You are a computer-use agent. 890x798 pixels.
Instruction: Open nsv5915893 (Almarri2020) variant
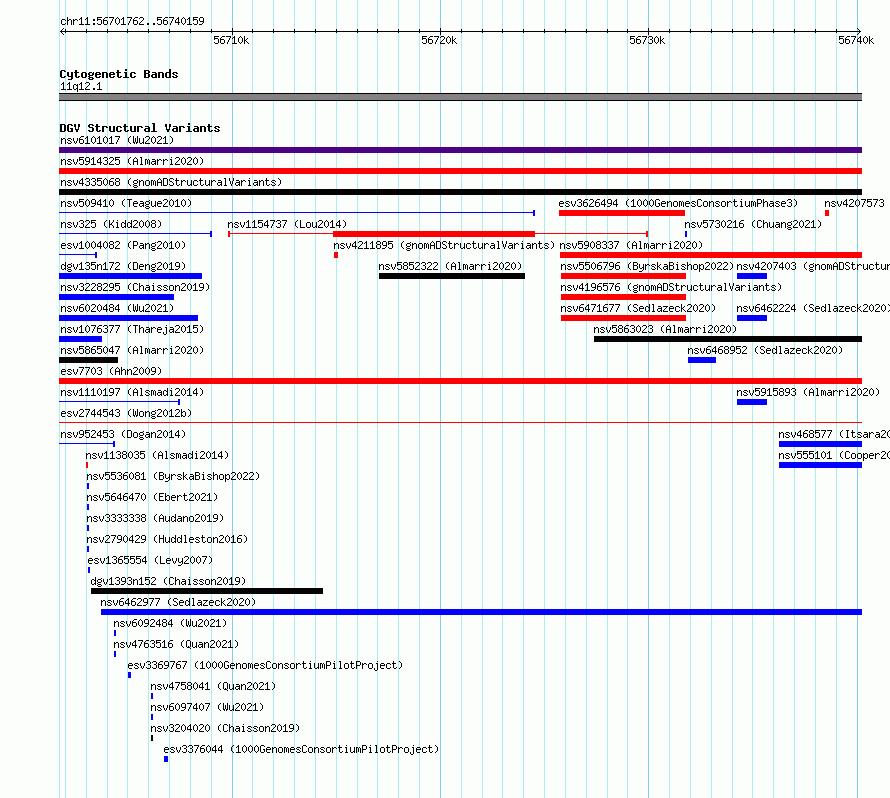[808, 392]
